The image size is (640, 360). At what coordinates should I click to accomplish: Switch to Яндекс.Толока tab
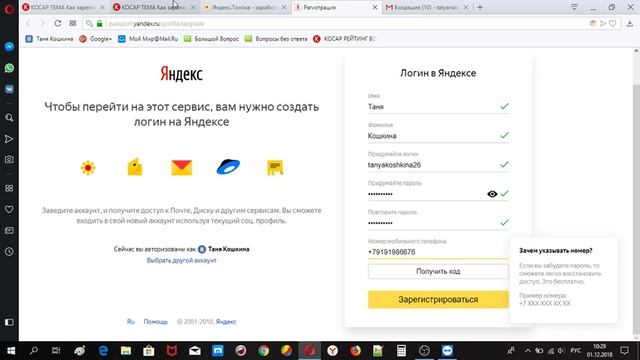(245, 7)
